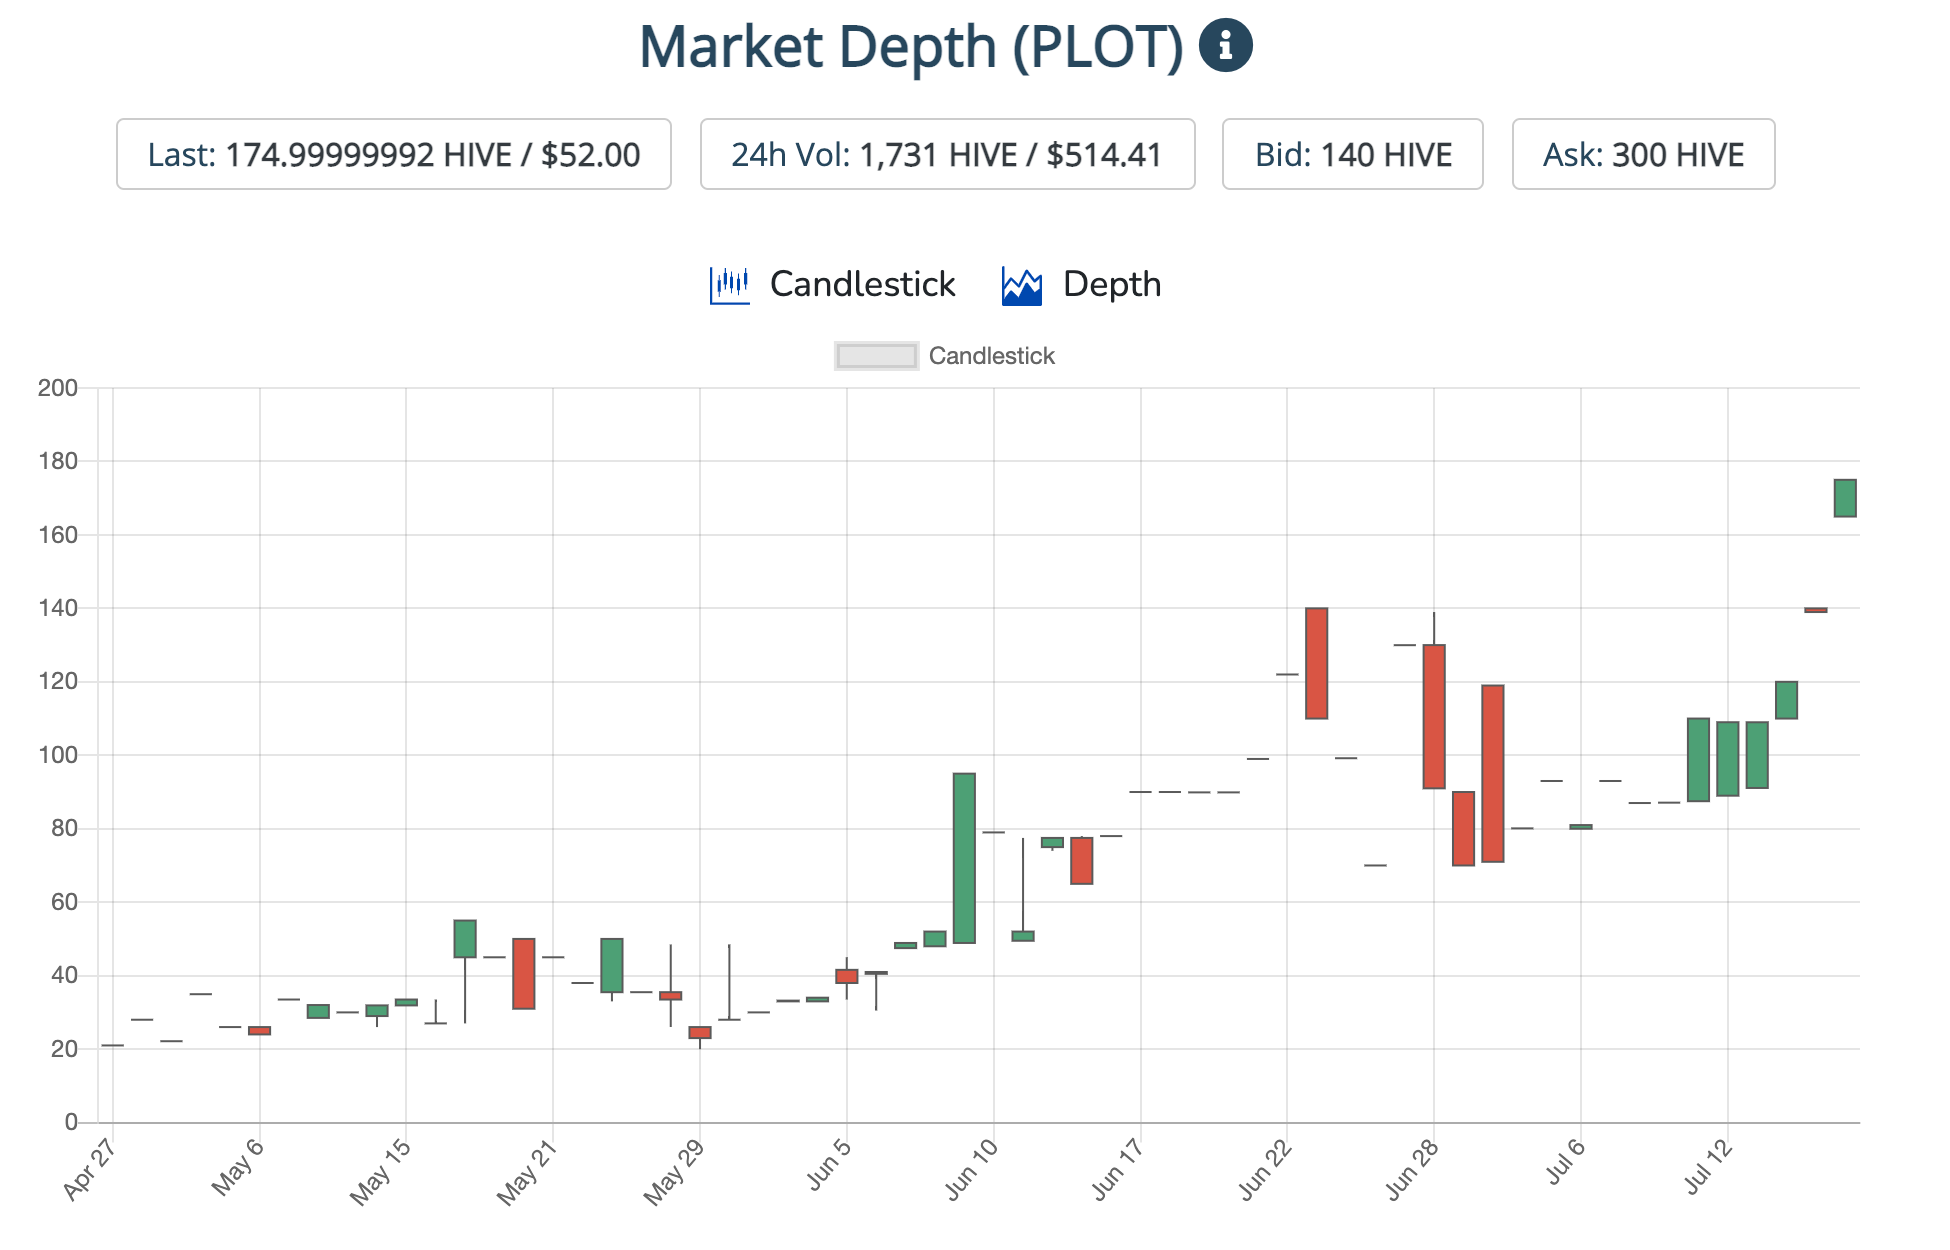Click the y-axis value 20

(64, 1049)
